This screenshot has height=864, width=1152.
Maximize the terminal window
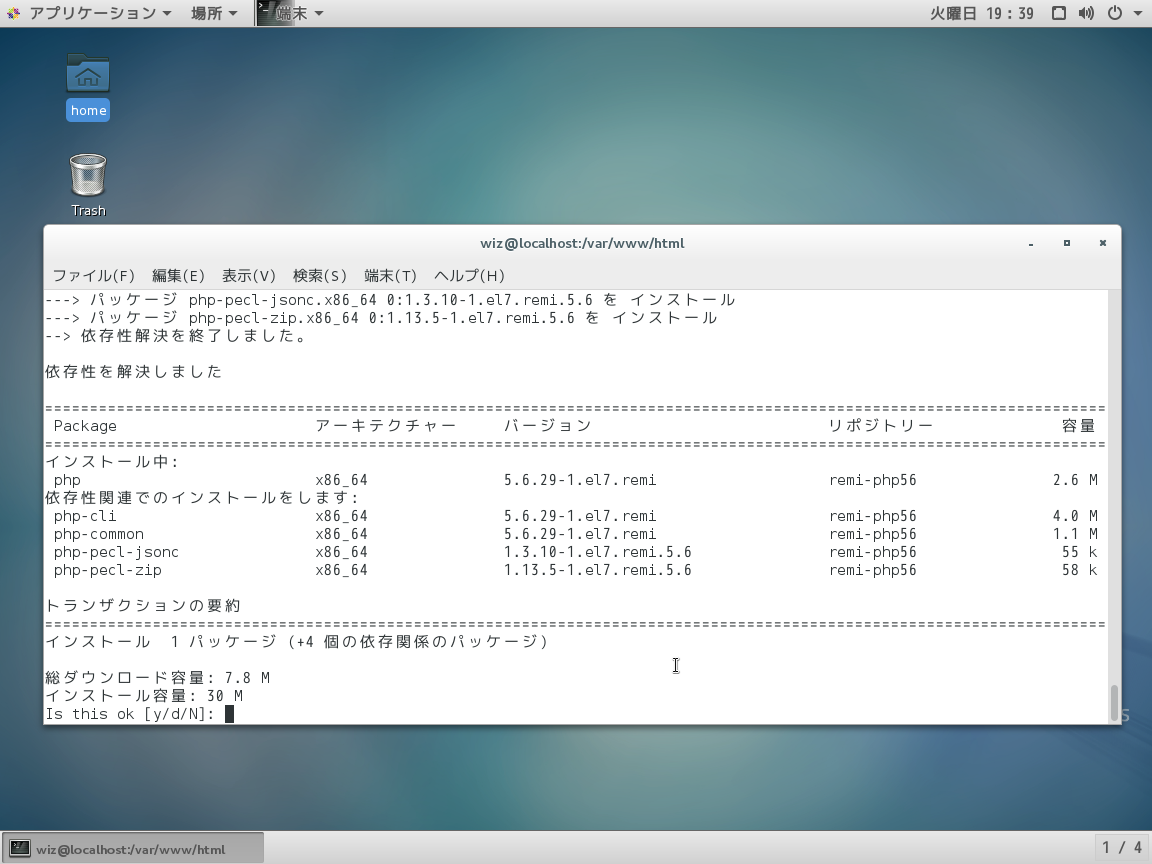1067,243
